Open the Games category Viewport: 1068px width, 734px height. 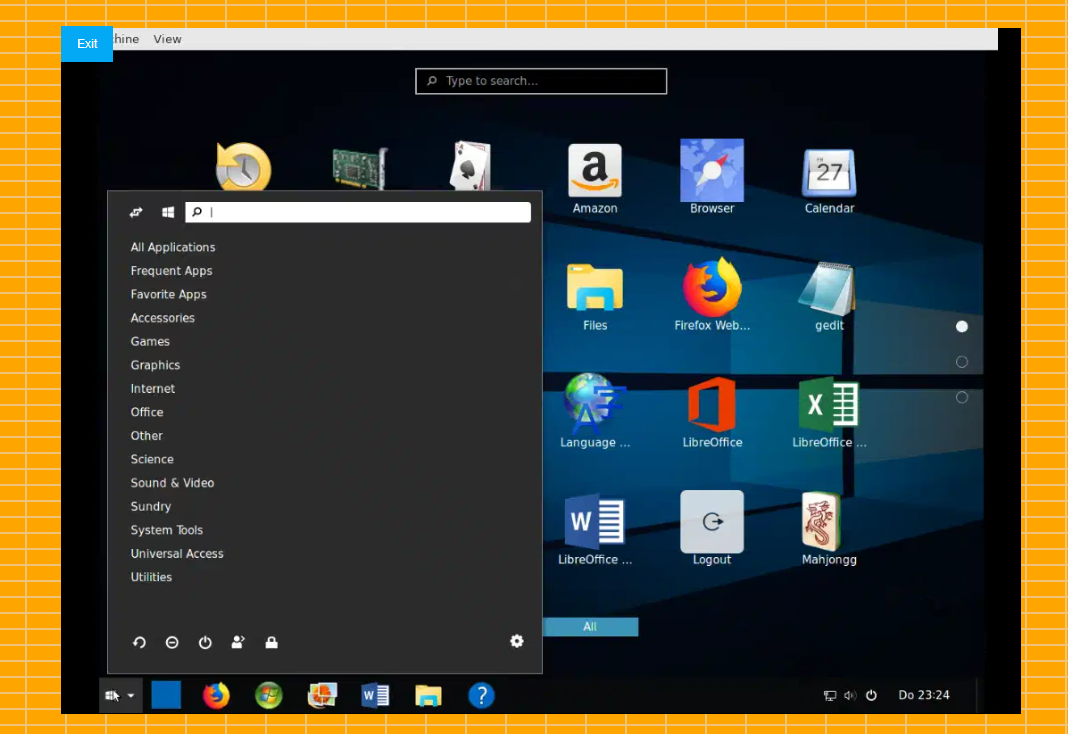coord(150,341)
